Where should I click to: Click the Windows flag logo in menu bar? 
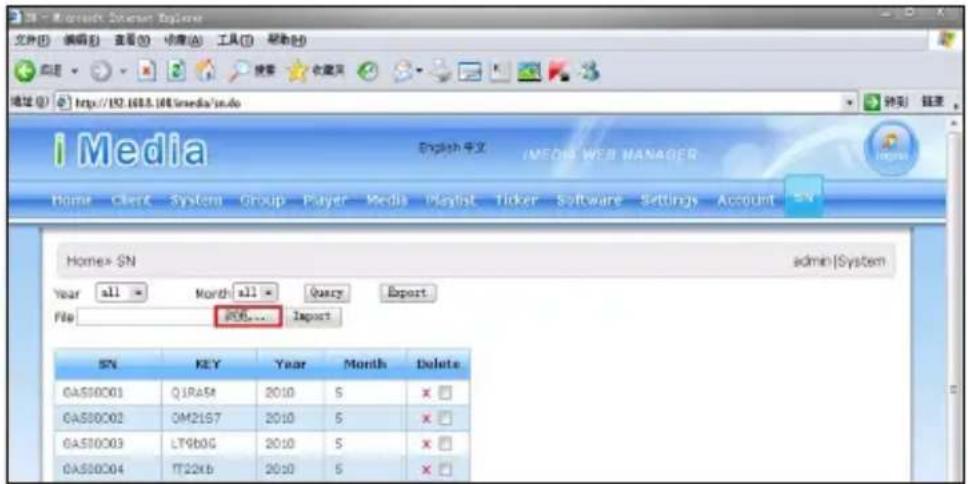point(945,40)
